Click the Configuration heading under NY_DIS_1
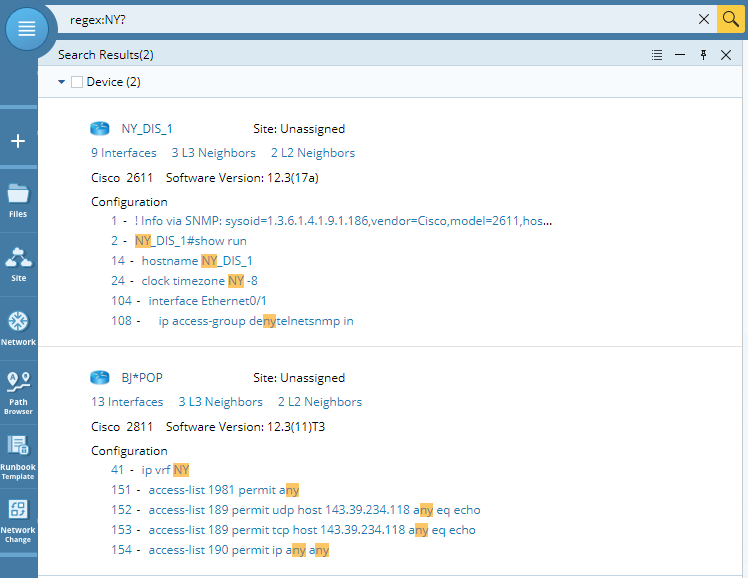Image resolution: width=748 pixels, height=578 pixels. pos(129,202)
